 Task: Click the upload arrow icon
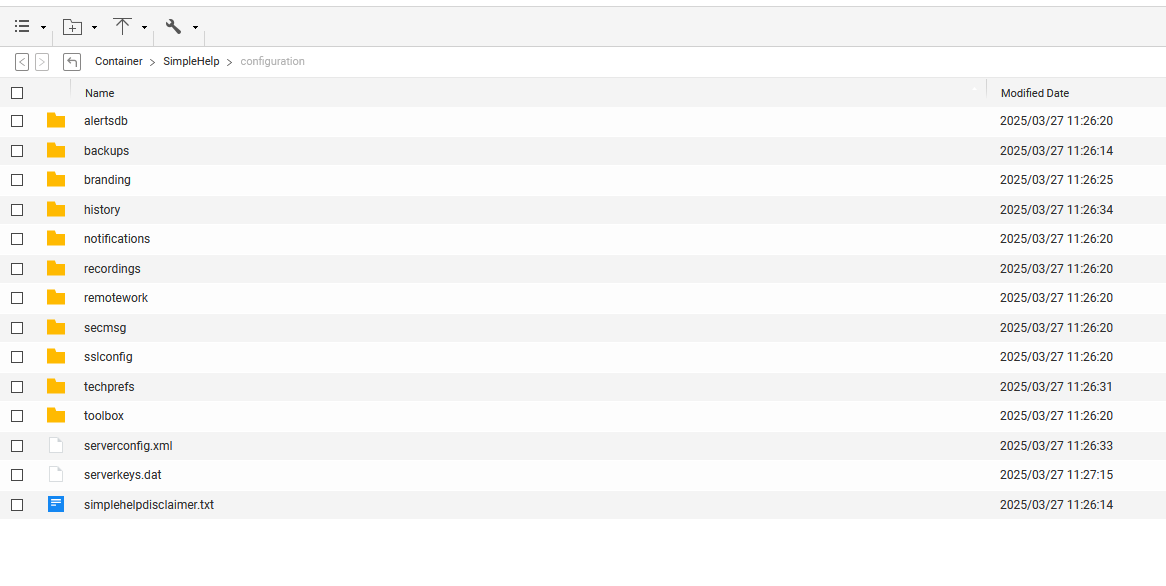[x=123, y=27]
